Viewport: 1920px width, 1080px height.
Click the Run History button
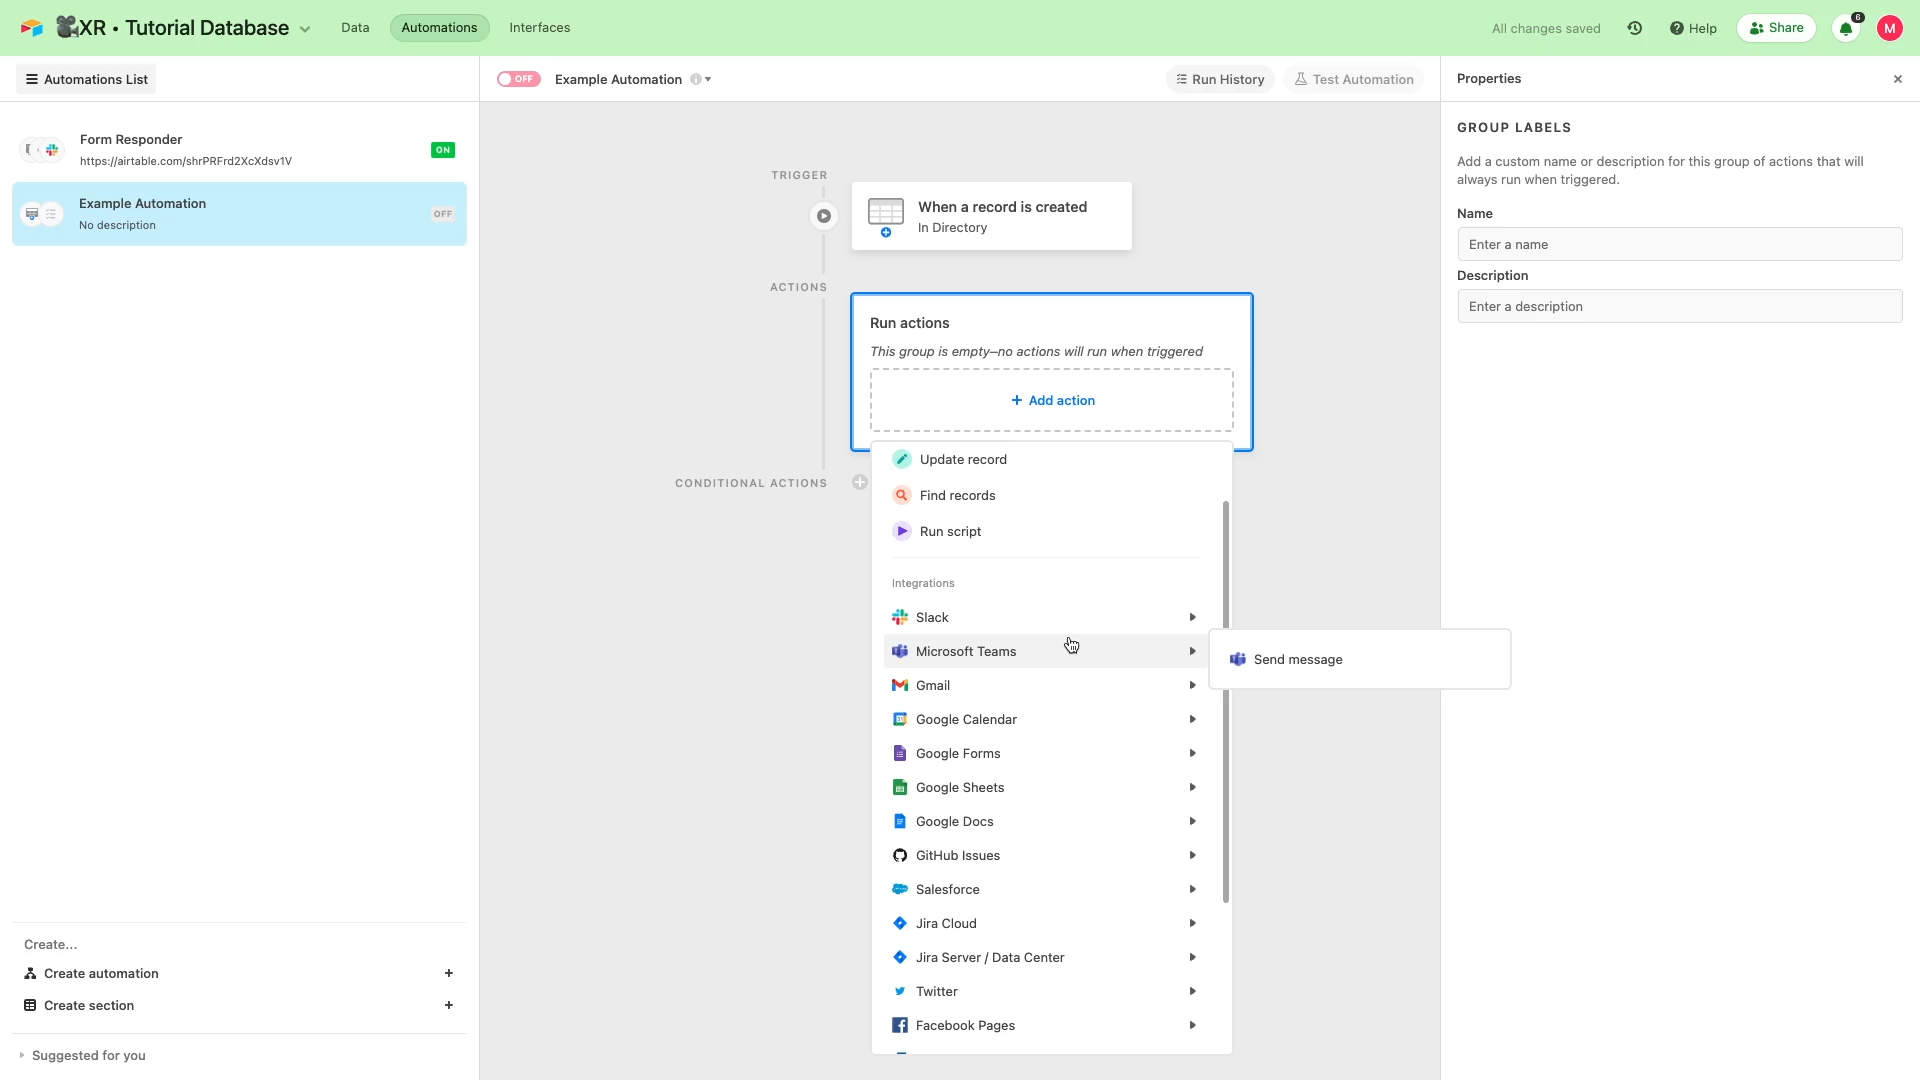1220,80
